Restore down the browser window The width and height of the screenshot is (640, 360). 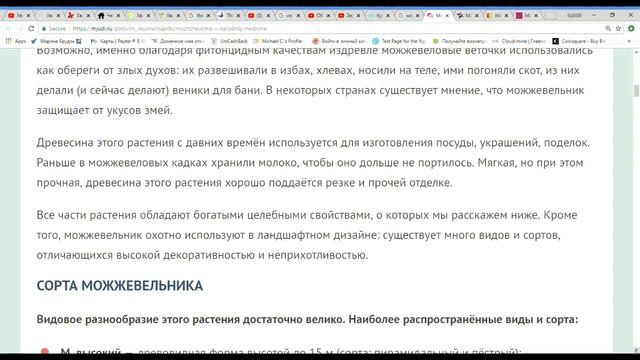click(x=612, y=15)
